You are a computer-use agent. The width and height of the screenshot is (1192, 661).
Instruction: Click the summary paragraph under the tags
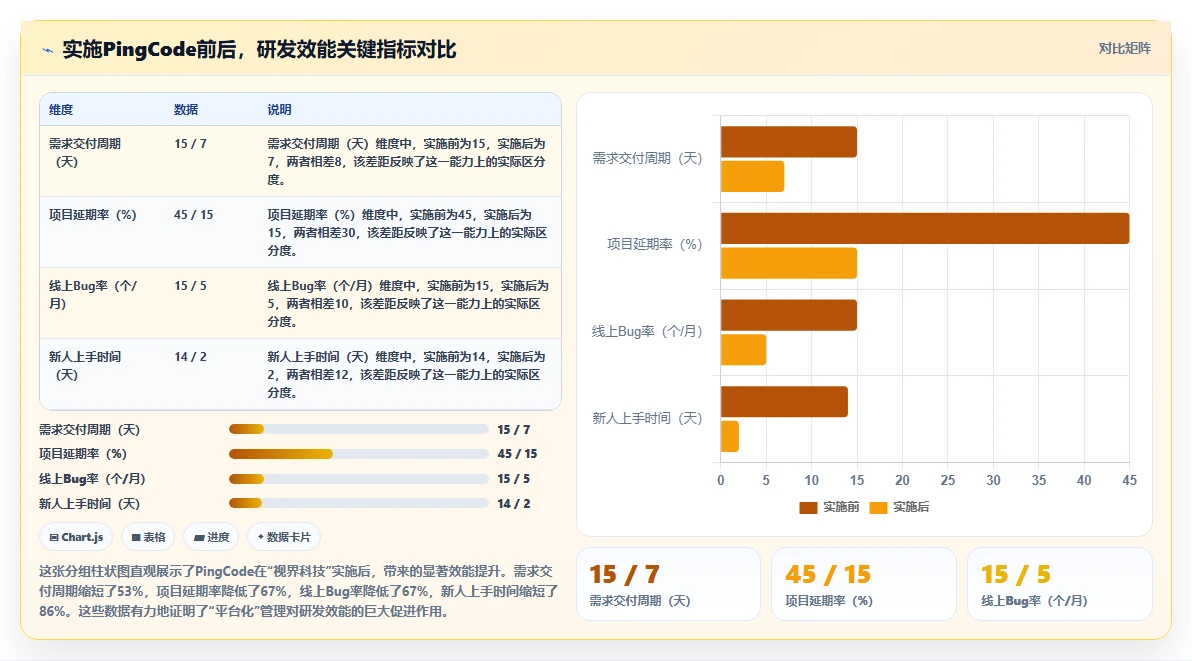point(299,591)
